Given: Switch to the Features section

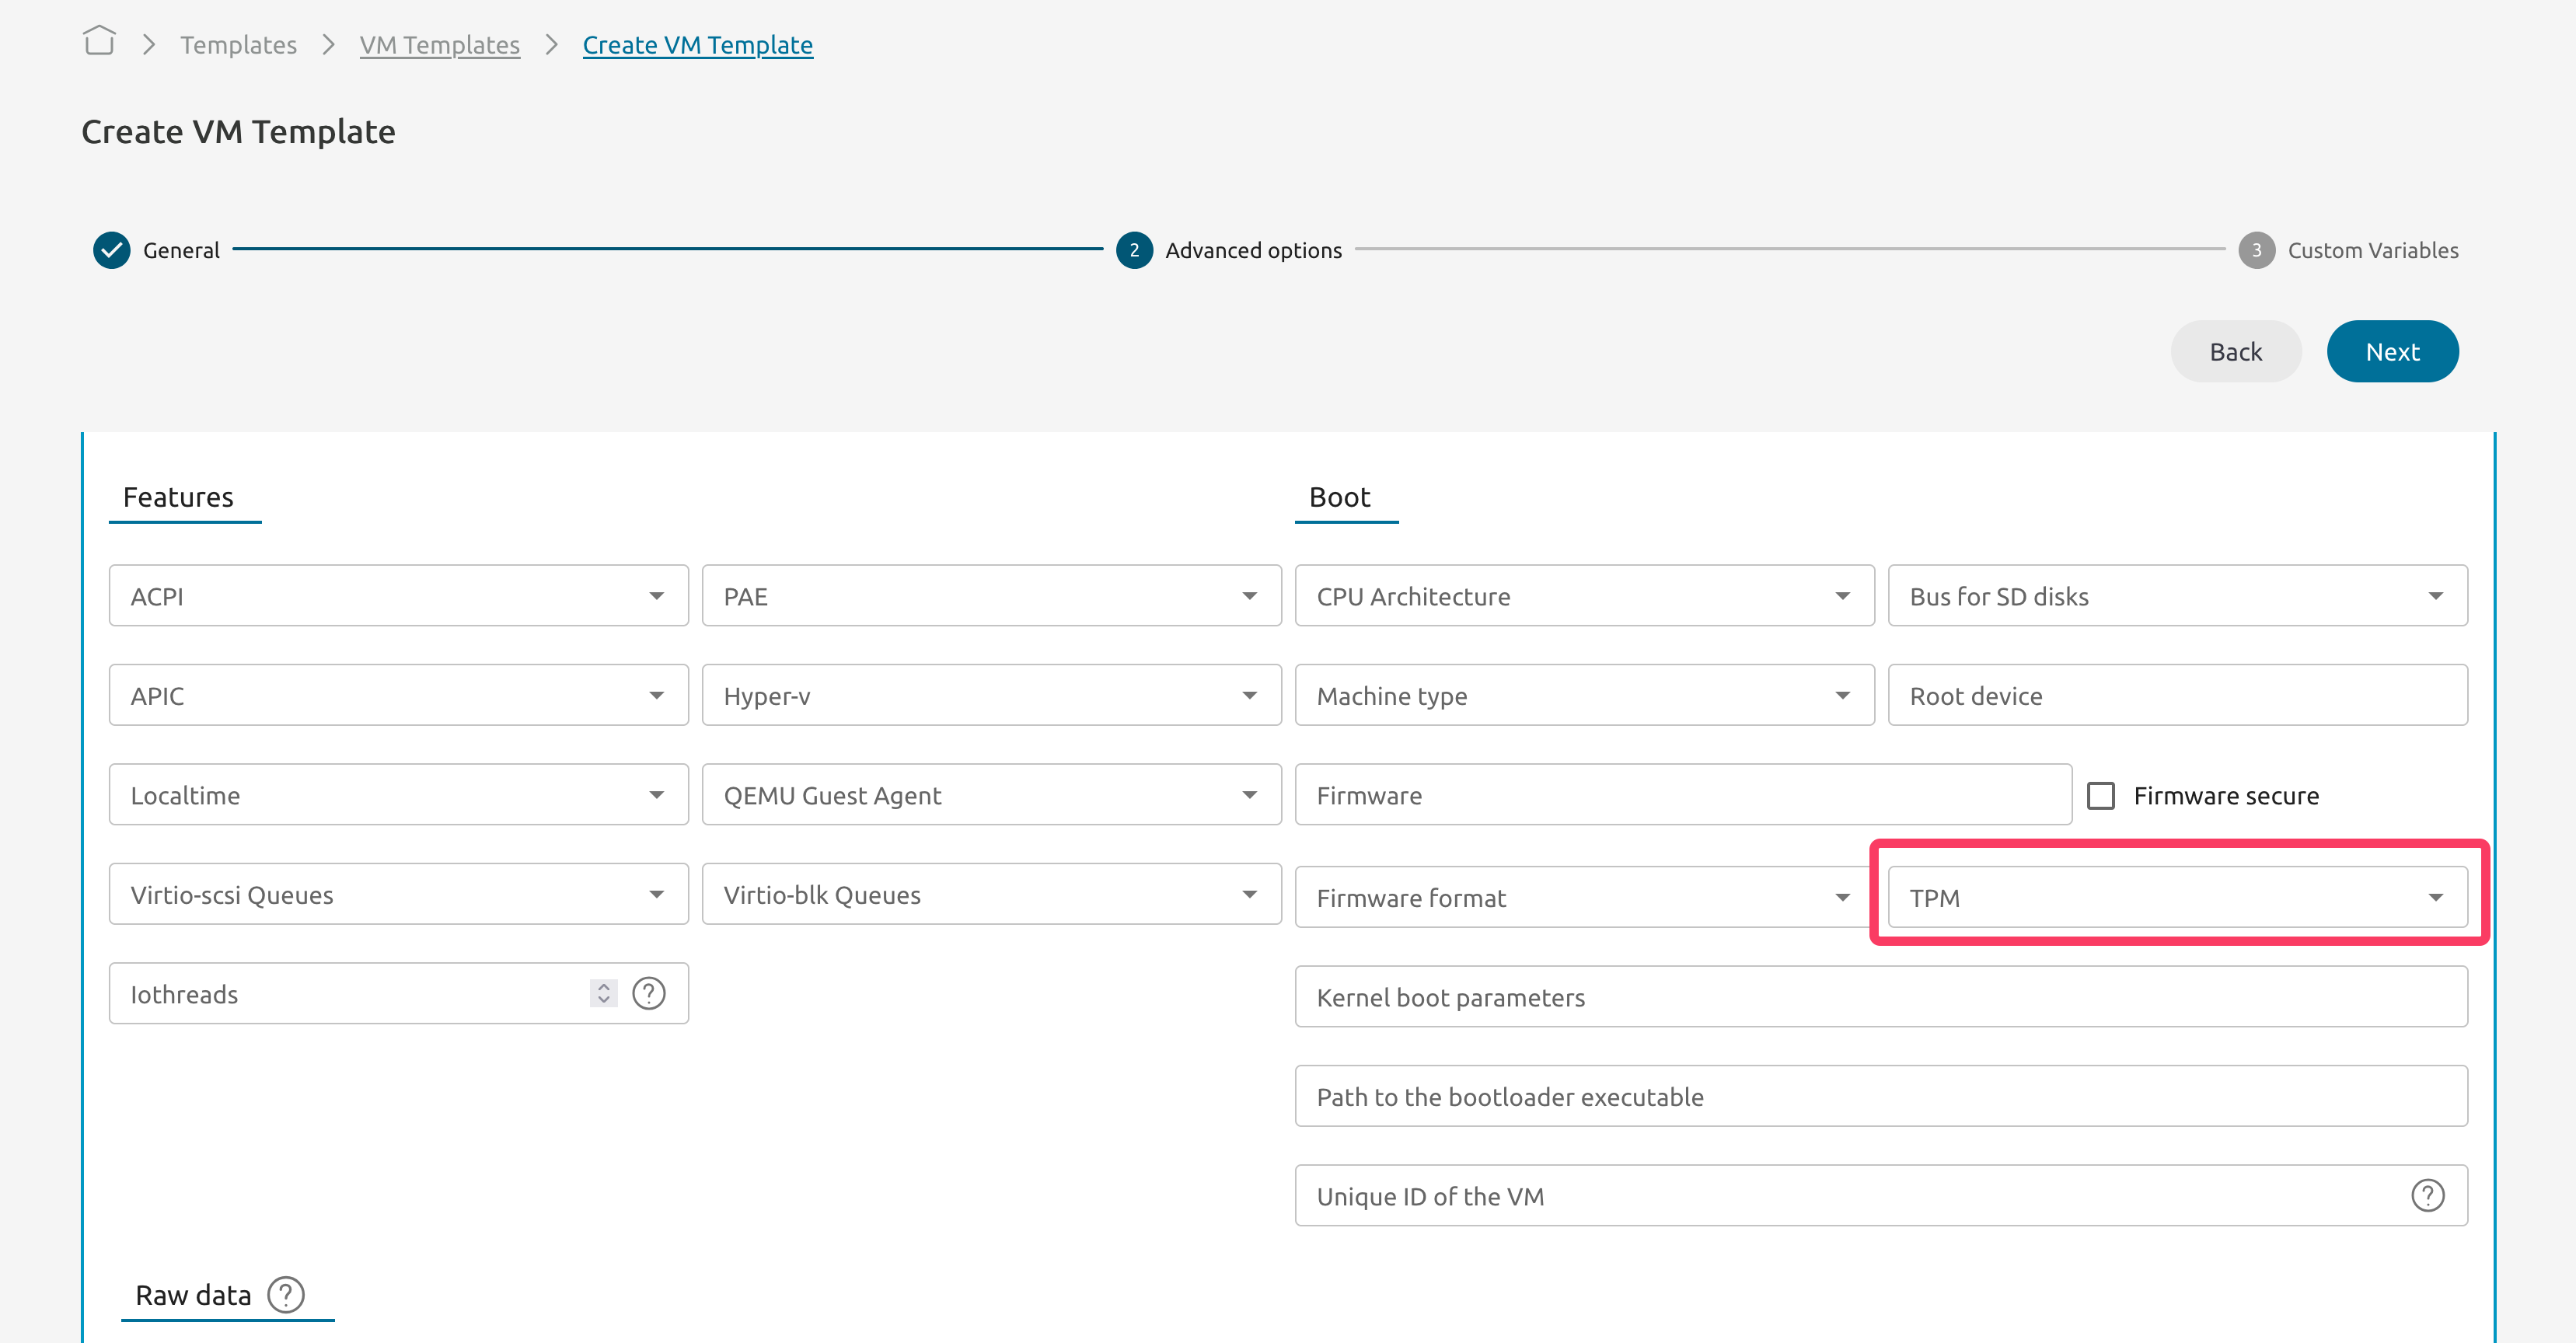Looking at the screenshot, I should tap(178, 497).
